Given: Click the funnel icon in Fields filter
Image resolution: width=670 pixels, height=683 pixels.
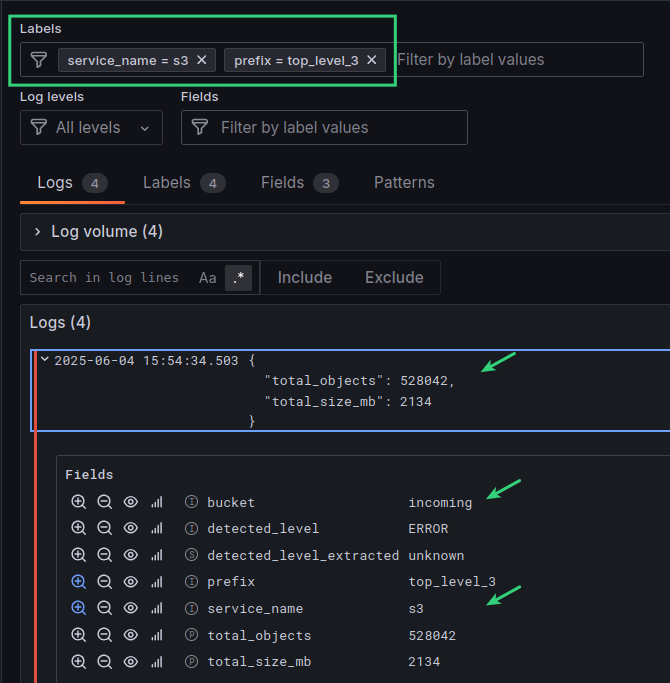Looking at the screenshot, I should 200,128.
